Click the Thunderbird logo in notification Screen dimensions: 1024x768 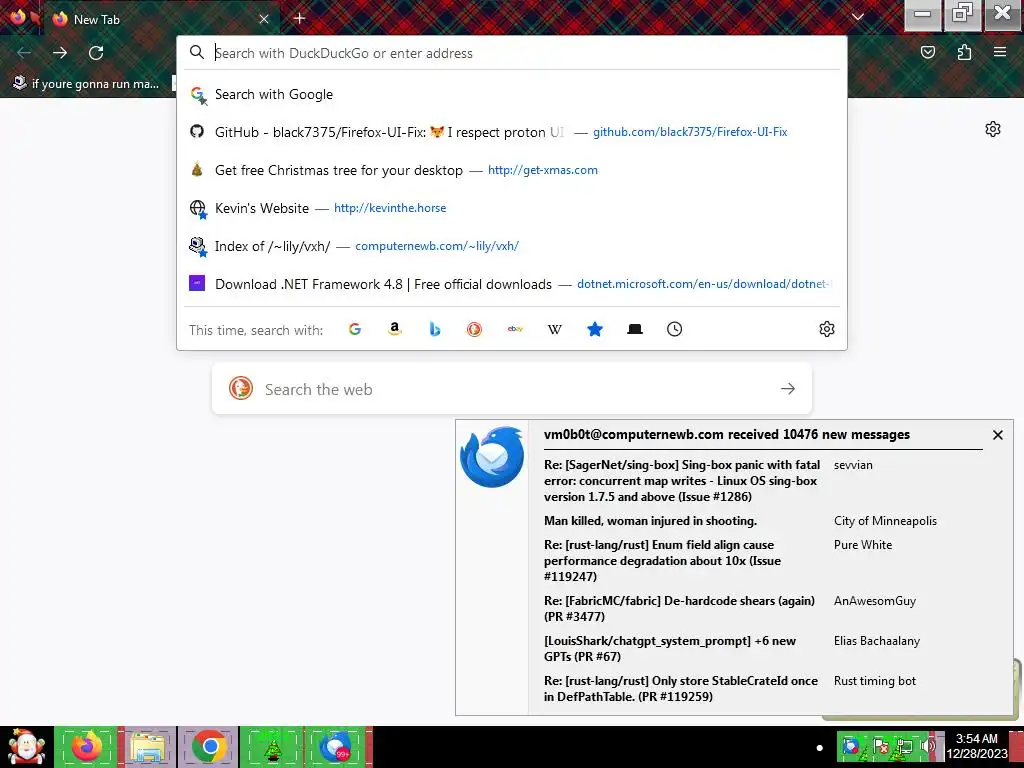click(x=492, y=456)
